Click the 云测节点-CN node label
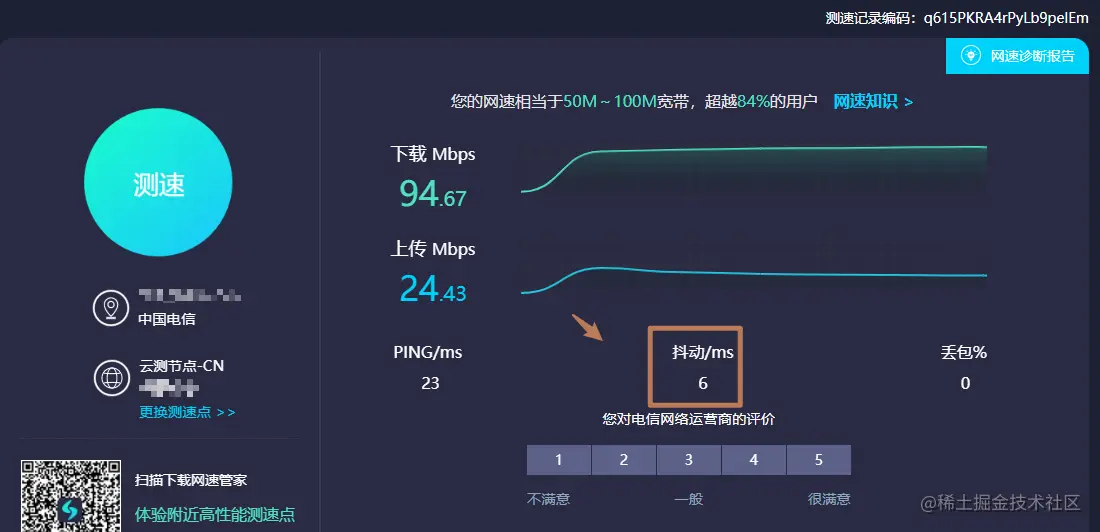This screenshot has height=532, width=1100. tap(182, 366)
